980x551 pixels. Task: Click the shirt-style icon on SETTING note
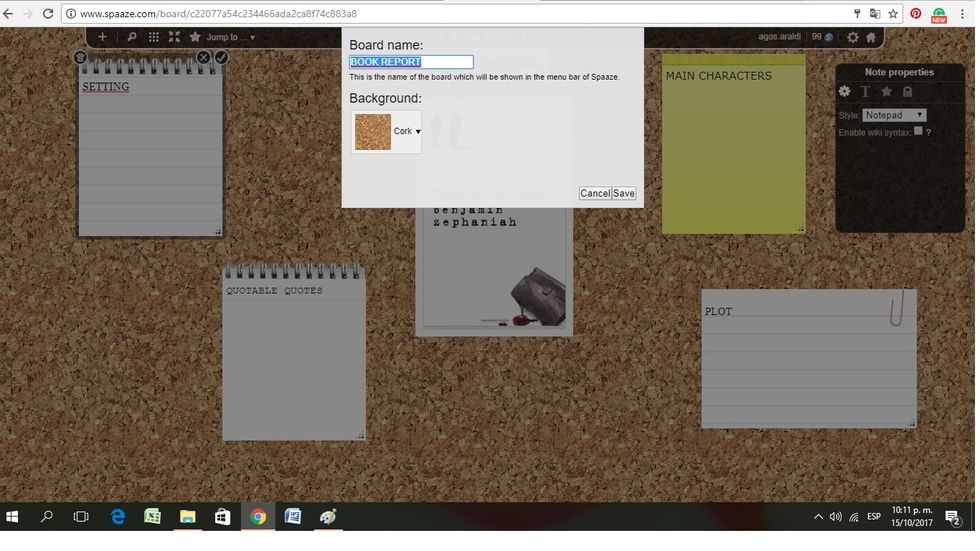(80, 57)
